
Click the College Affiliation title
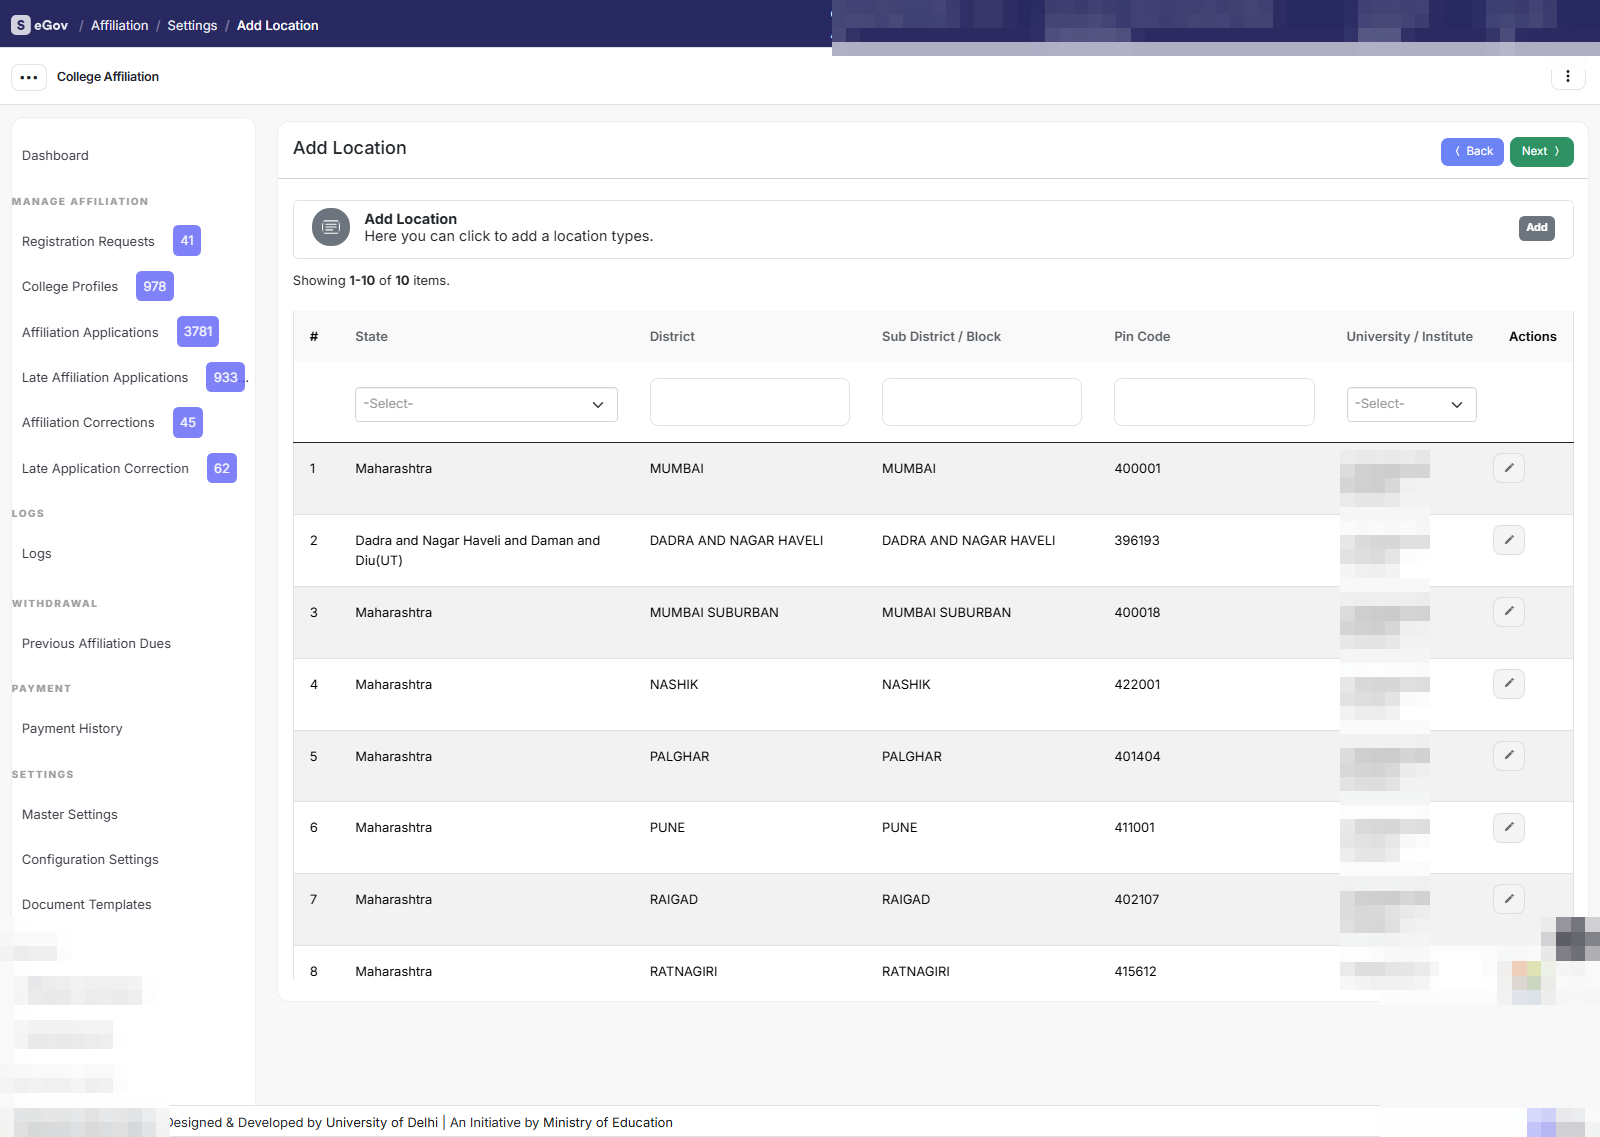click(108, 77)
